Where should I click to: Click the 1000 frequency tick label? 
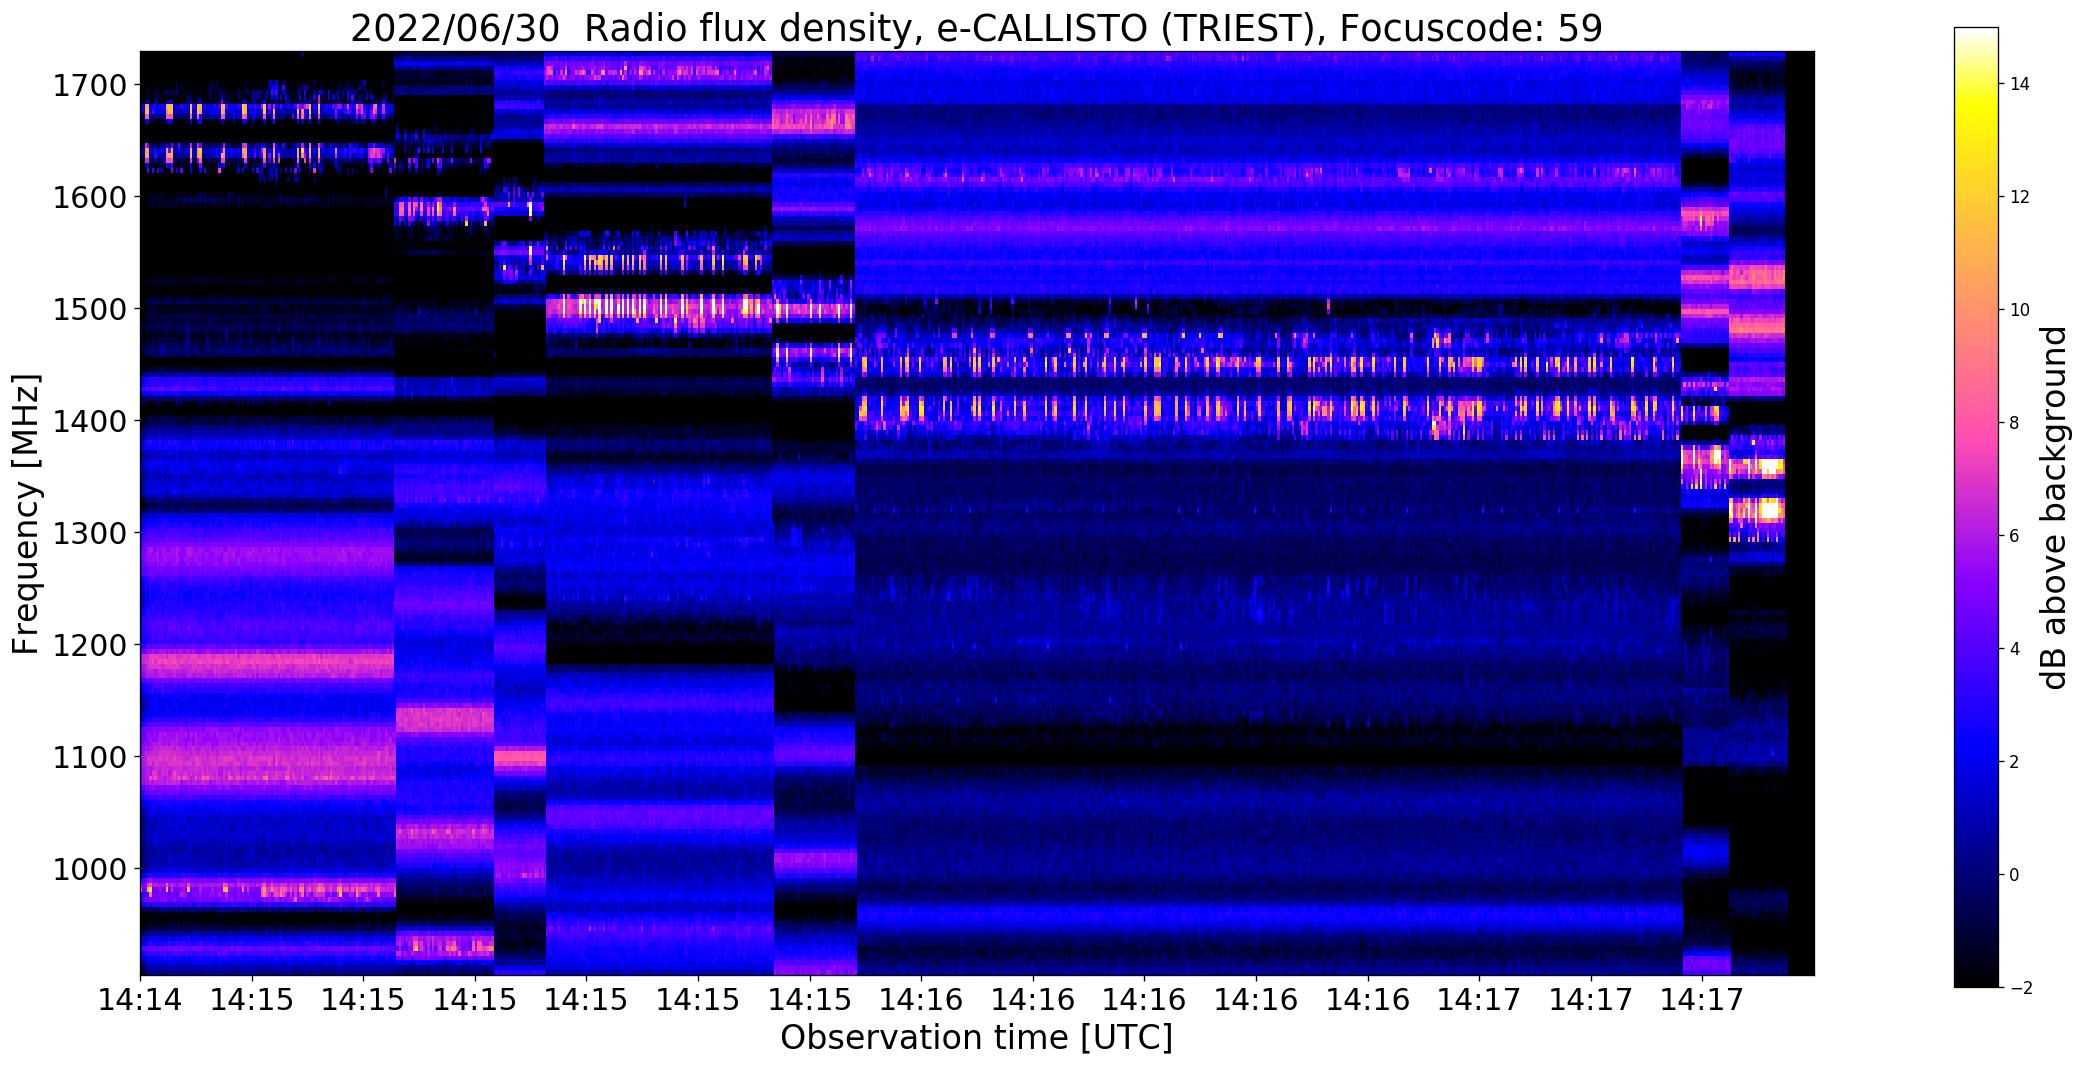coord(90,869)
